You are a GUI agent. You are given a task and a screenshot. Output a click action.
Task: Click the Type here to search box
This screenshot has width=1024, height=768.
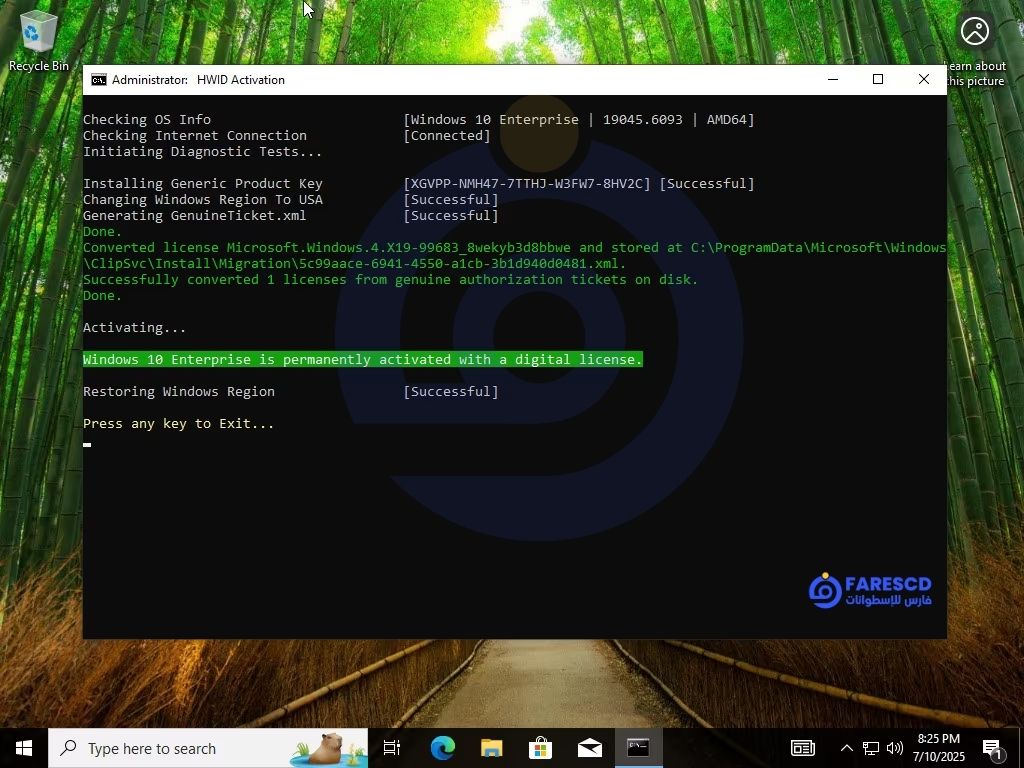pyautogui.click(x=208, y=748)
